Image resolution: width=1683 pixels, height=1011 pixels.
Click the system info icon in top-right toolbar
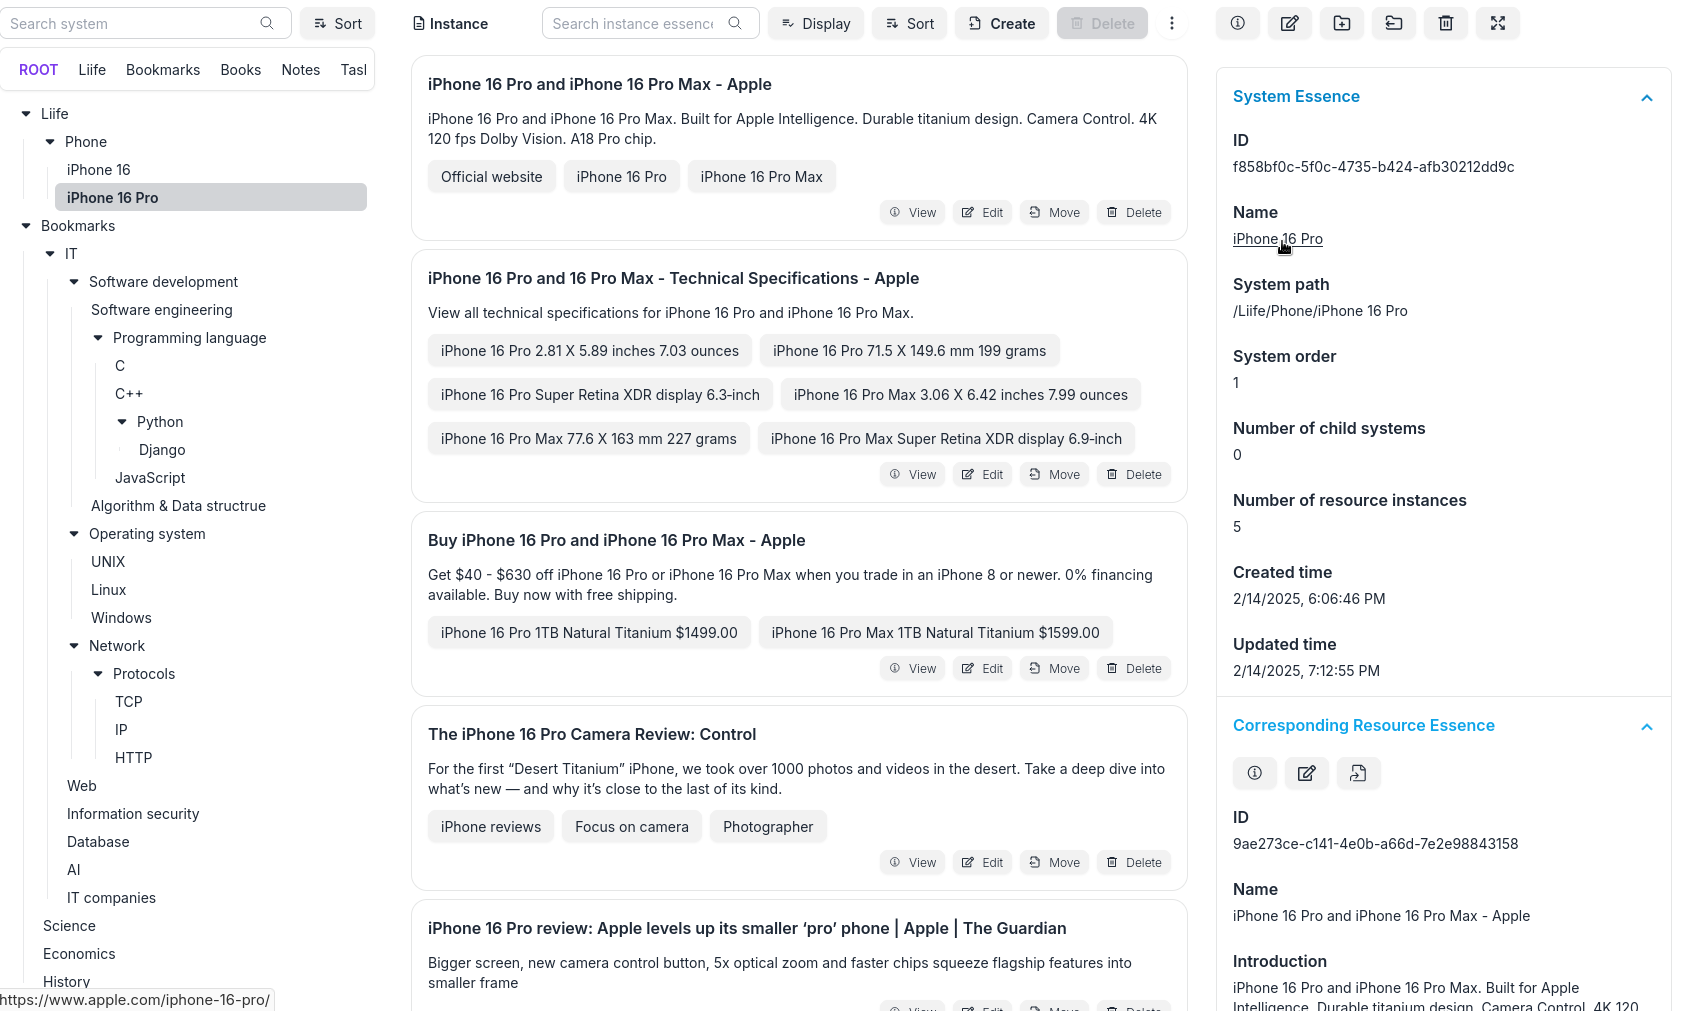(x=1238, y=23)
